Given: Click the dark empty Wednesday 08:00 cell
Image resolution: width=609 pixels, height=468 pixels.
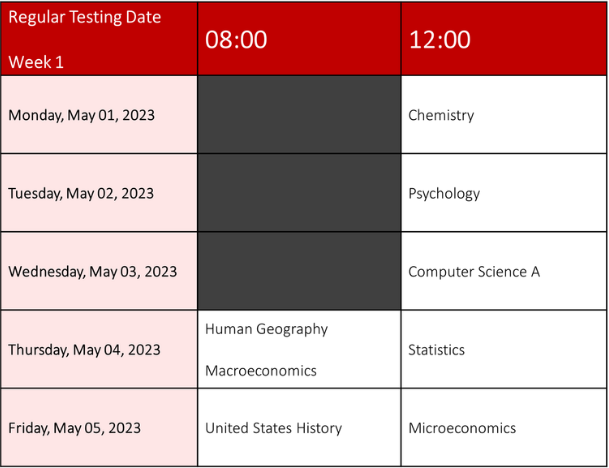Looking at the screenshot, I should click(299, 272).
